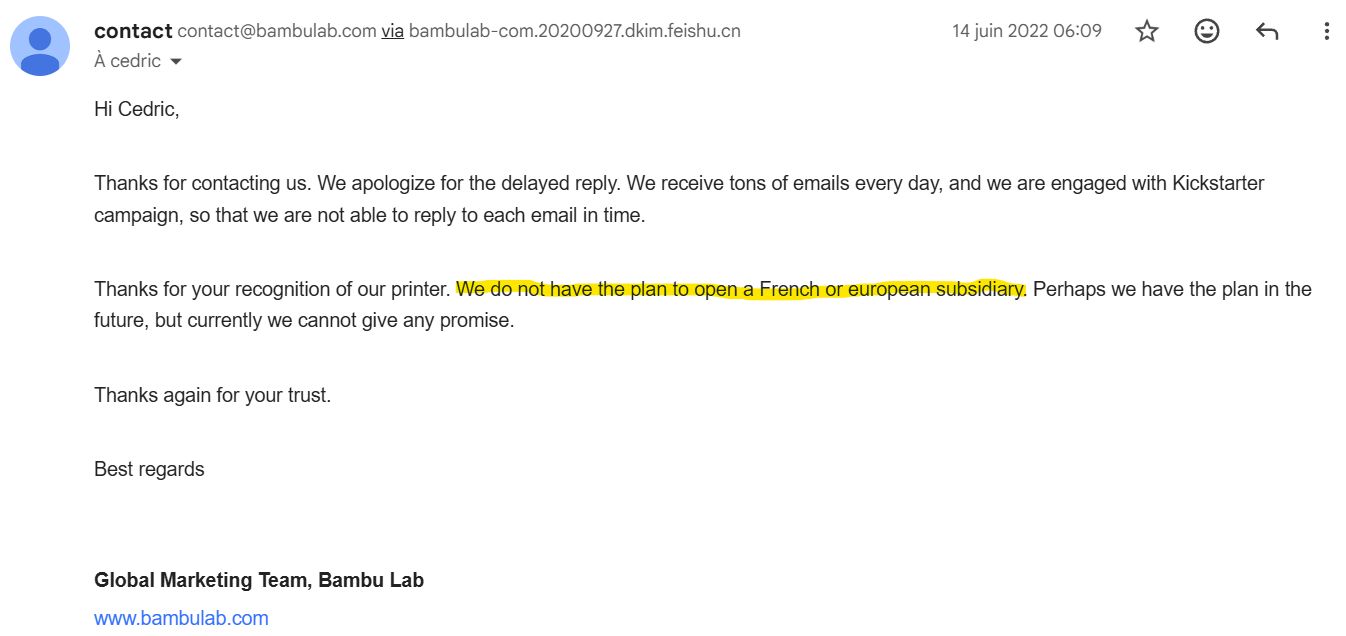The image size is (1346, 636).
Task: Click the date 14 juin 2022 06:09
Action: point(1026,31)
